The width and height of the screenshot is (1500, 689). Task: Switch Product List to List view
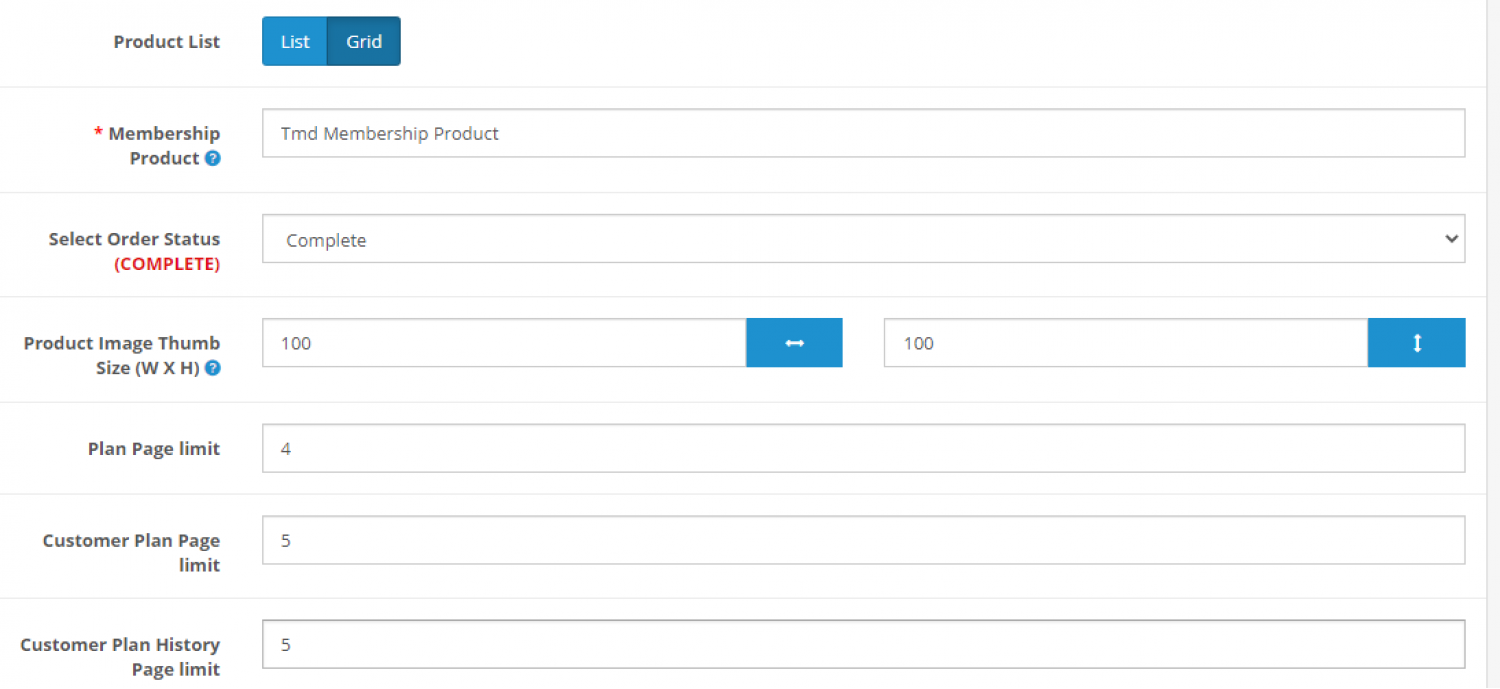295,41
